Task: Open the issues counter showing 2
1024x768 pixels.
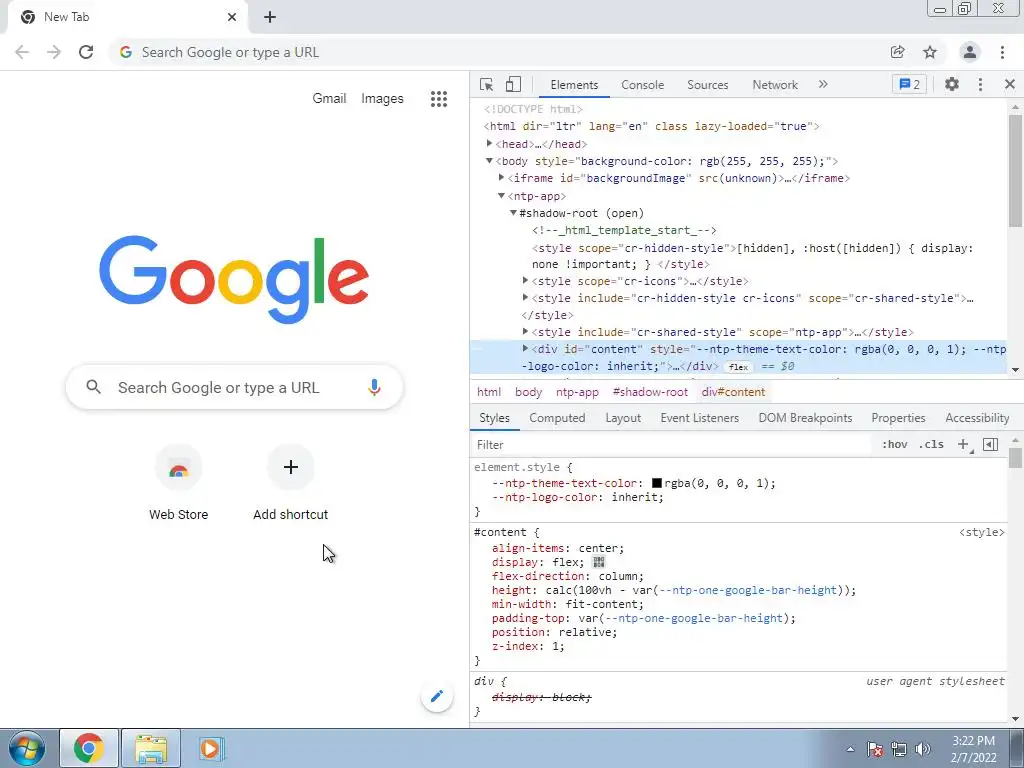Action: coord(909,84)
